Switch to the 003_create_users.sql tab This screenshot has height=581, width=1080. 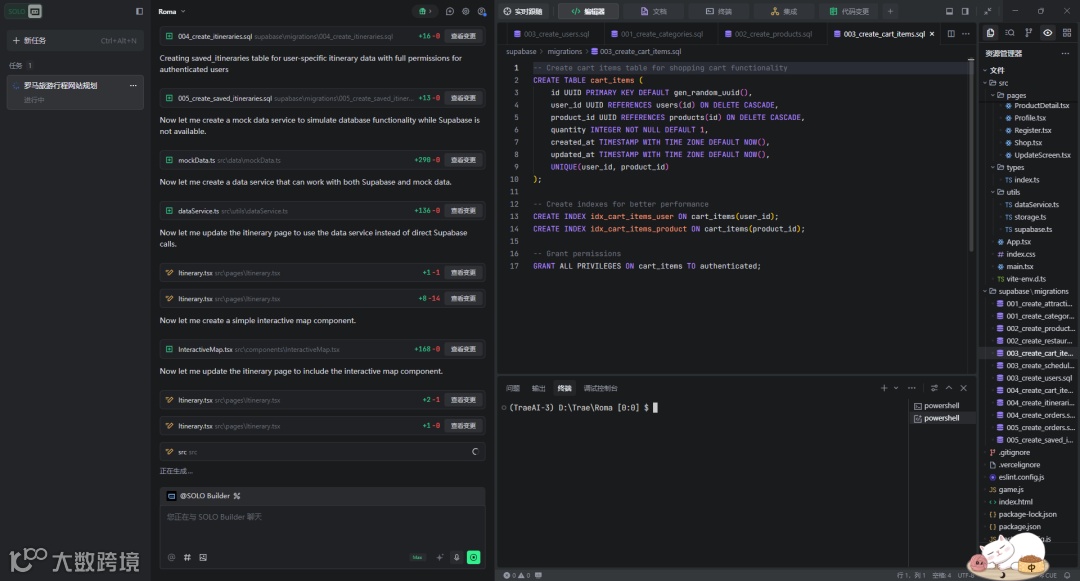[x=556, y=34]
